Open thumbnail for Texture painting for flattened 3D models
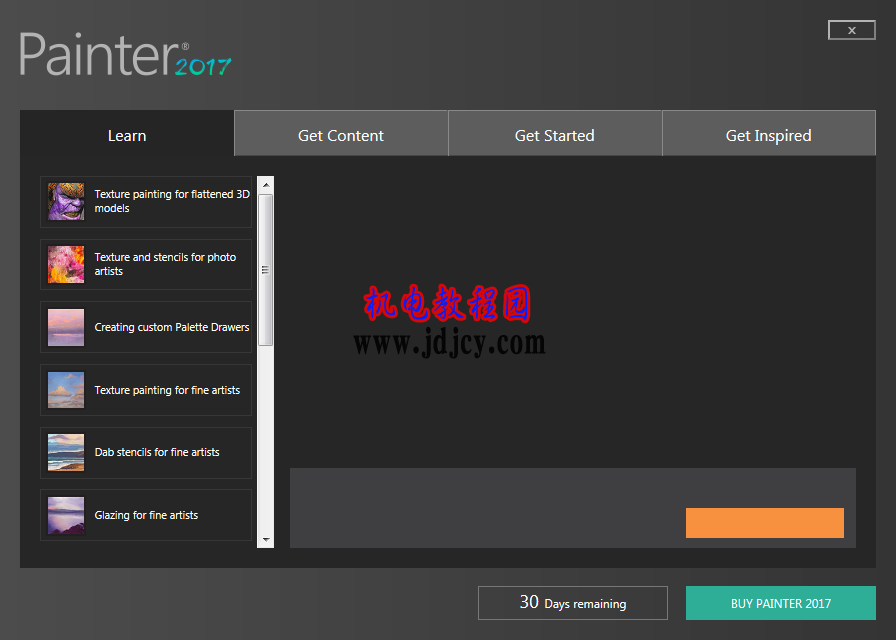 point(66,202)
